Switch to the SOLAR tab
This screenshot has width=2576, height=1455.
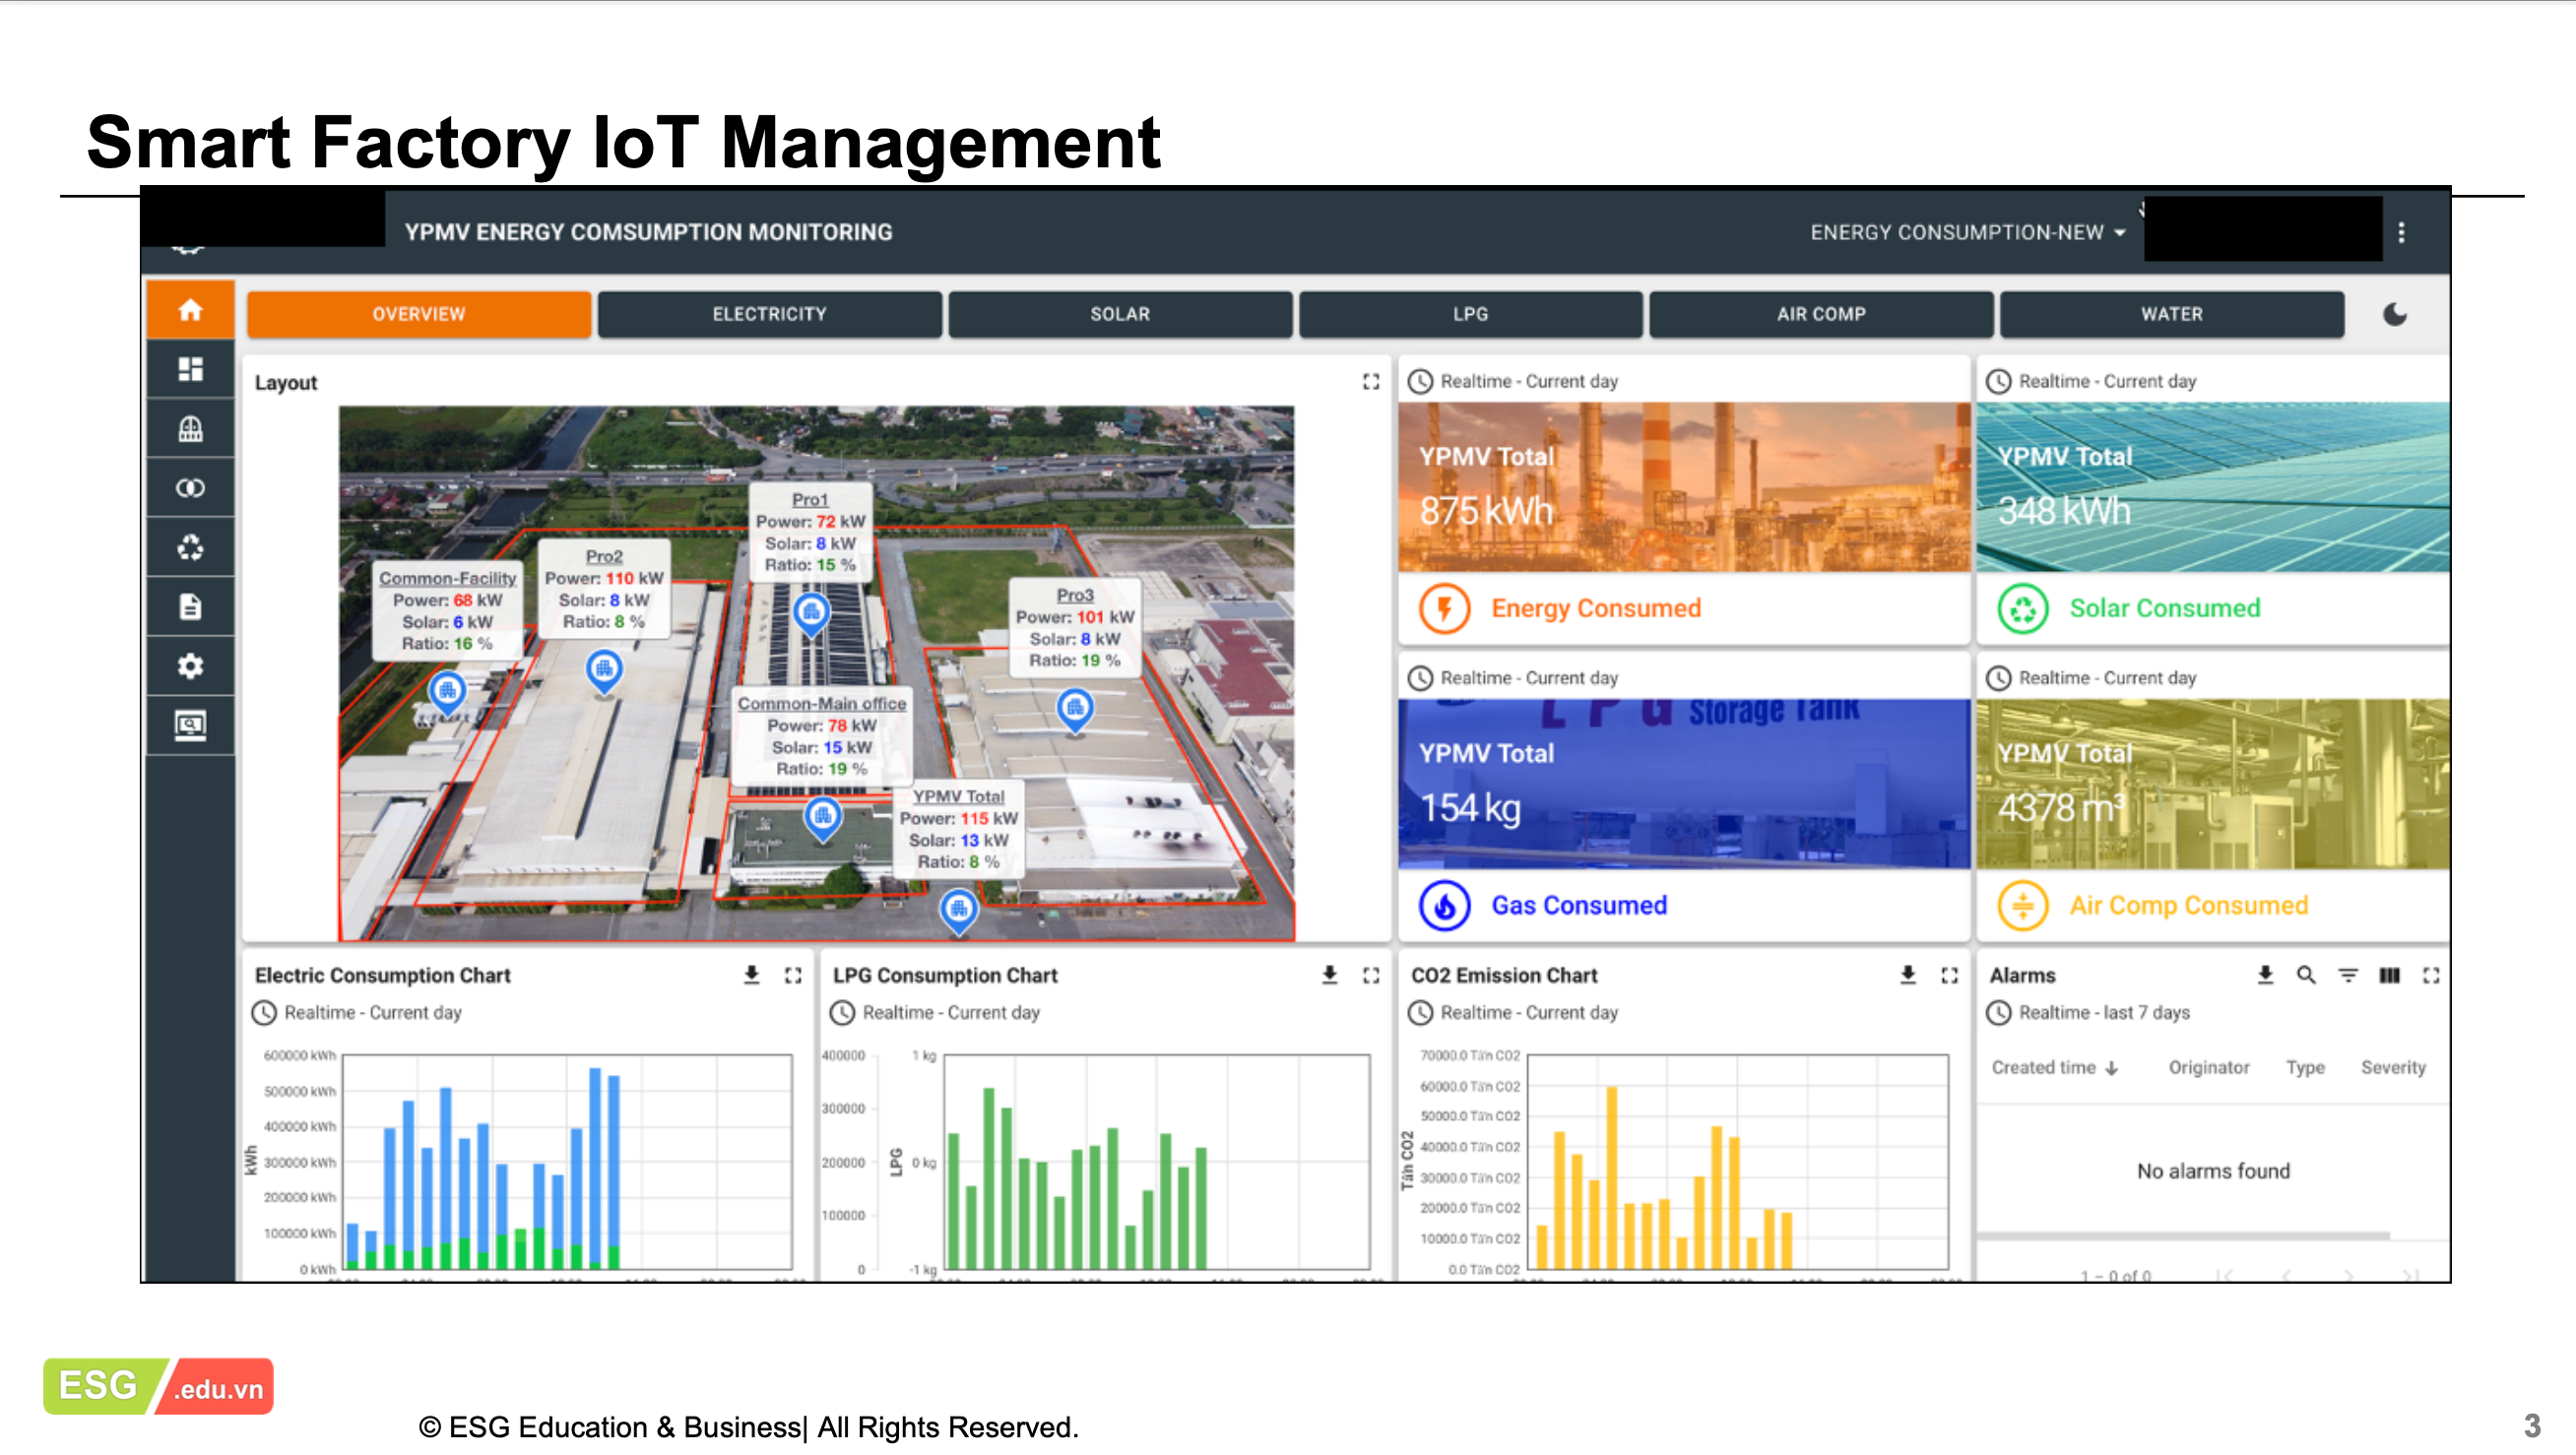click(x=1120, y=314)
